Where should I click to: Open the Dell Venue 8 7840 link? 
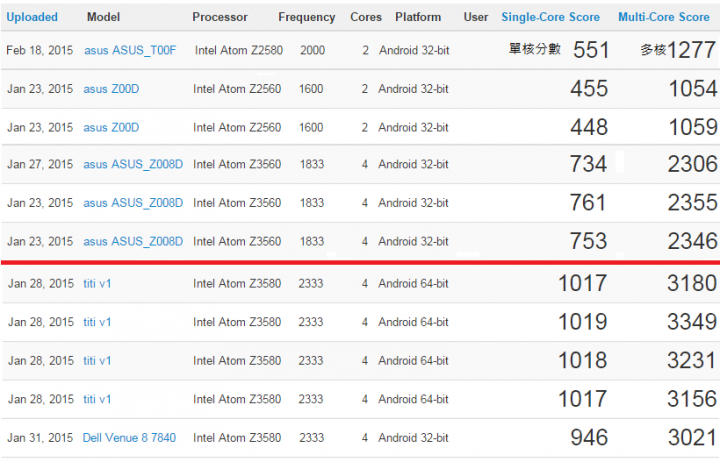tap(129, 438)
